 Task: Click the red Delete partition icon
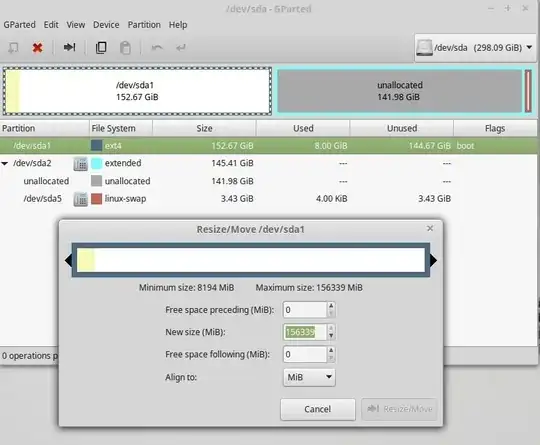click(37, 48)
